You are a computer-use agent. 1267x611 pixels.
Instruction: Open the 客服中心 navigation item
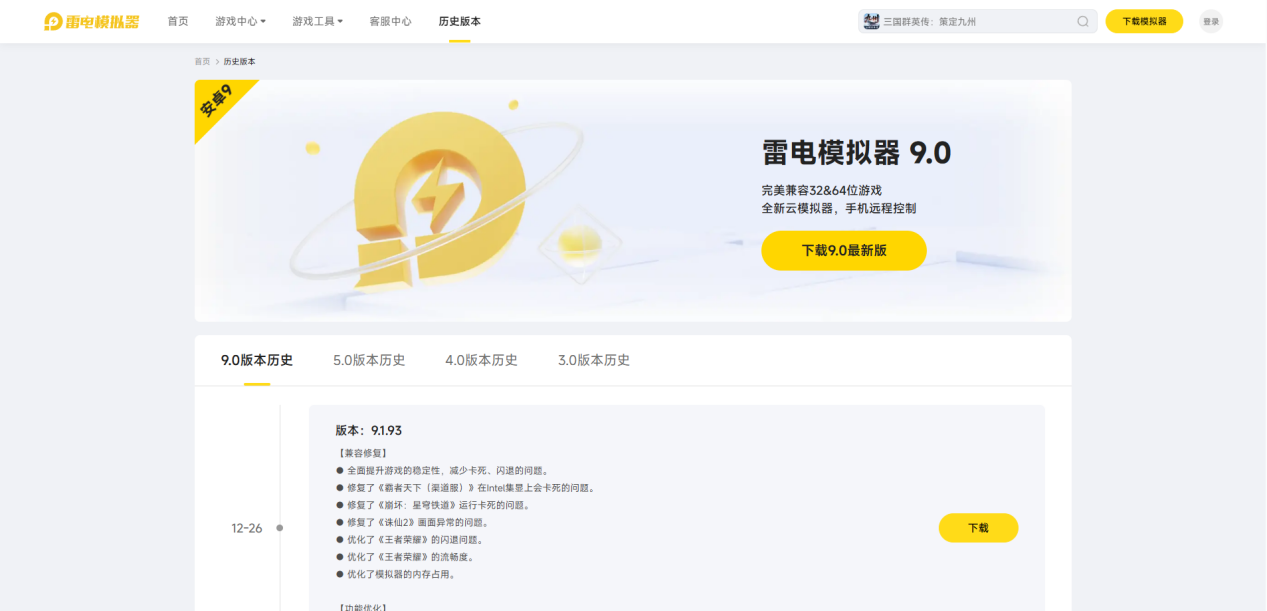click(x=390, y=21)
